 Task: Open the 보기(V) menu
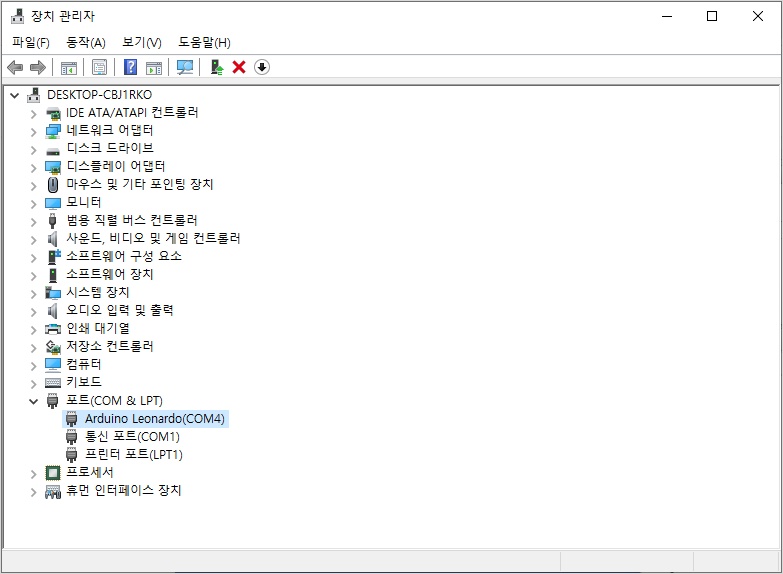pos(142,42)
